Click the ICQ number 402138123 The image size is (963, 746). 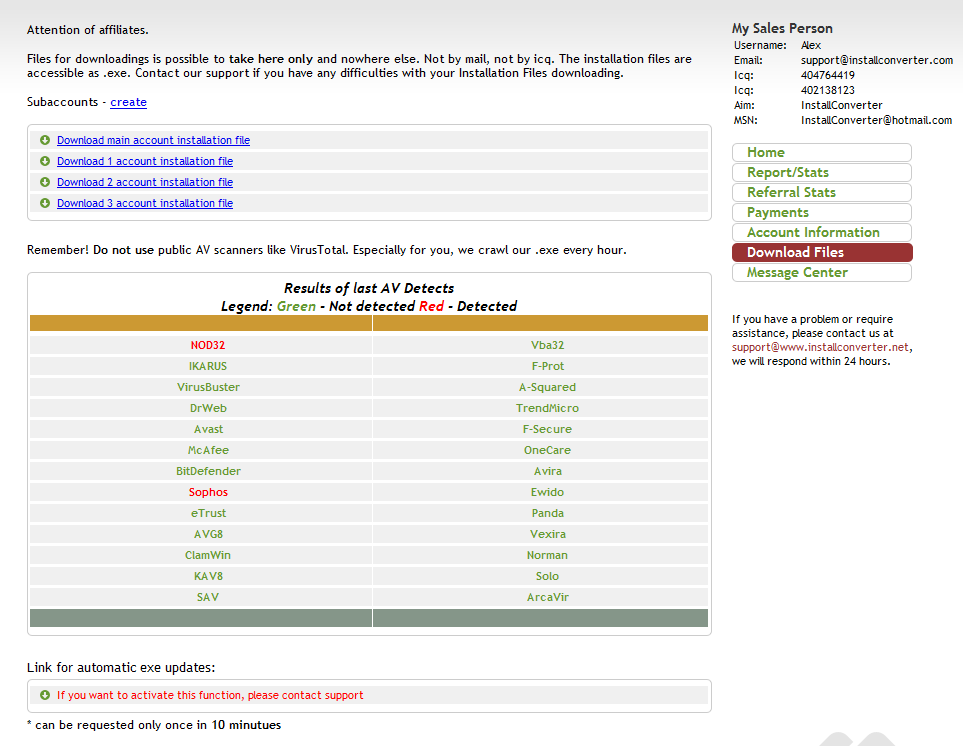tap(828, 90)
